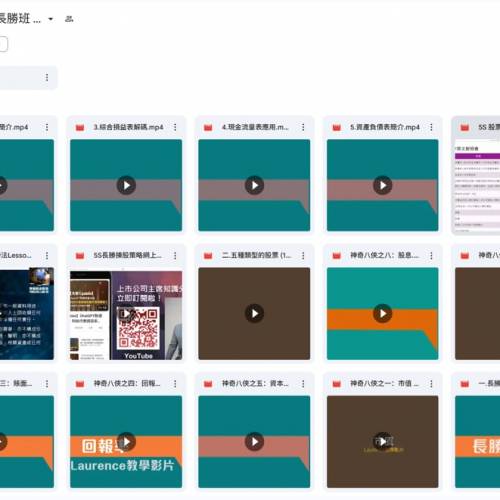Click video file icon of 4.現金流量表 file
This screenshot has width=500, height=500.
208,127
